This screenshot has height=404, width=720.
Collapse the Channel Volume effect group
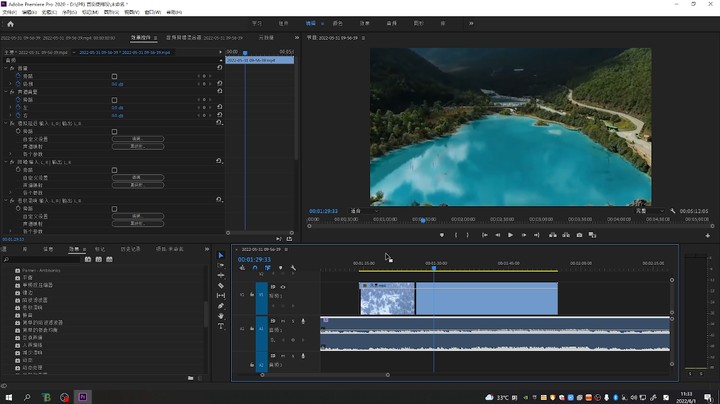[x=6, y=92]
